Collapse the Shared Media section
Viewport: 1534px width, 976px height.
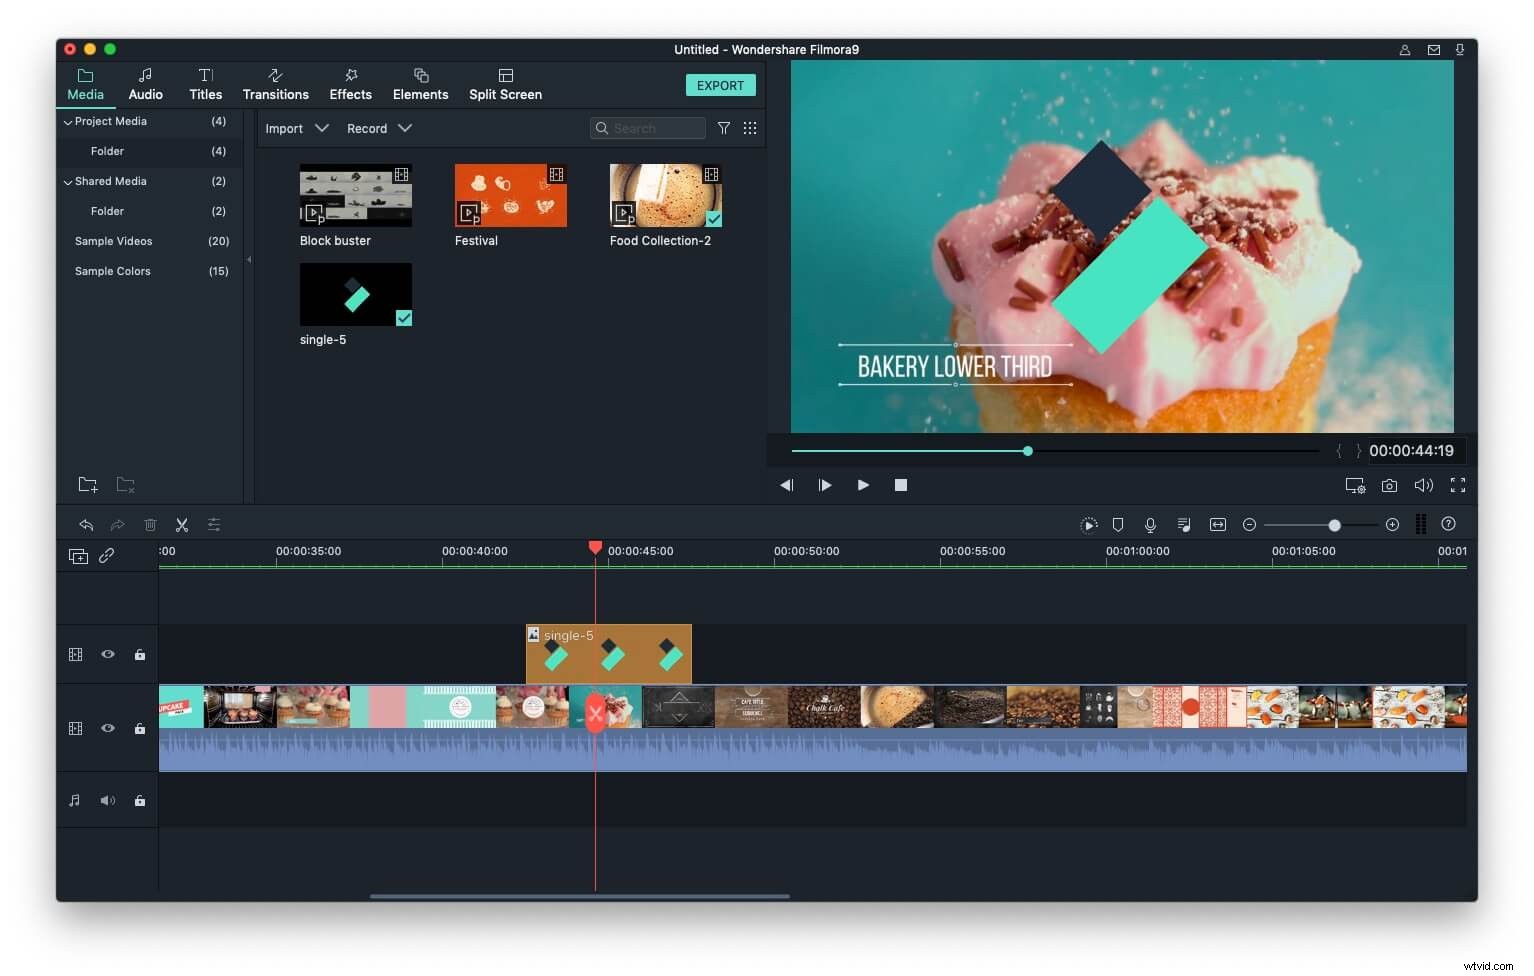68,181
